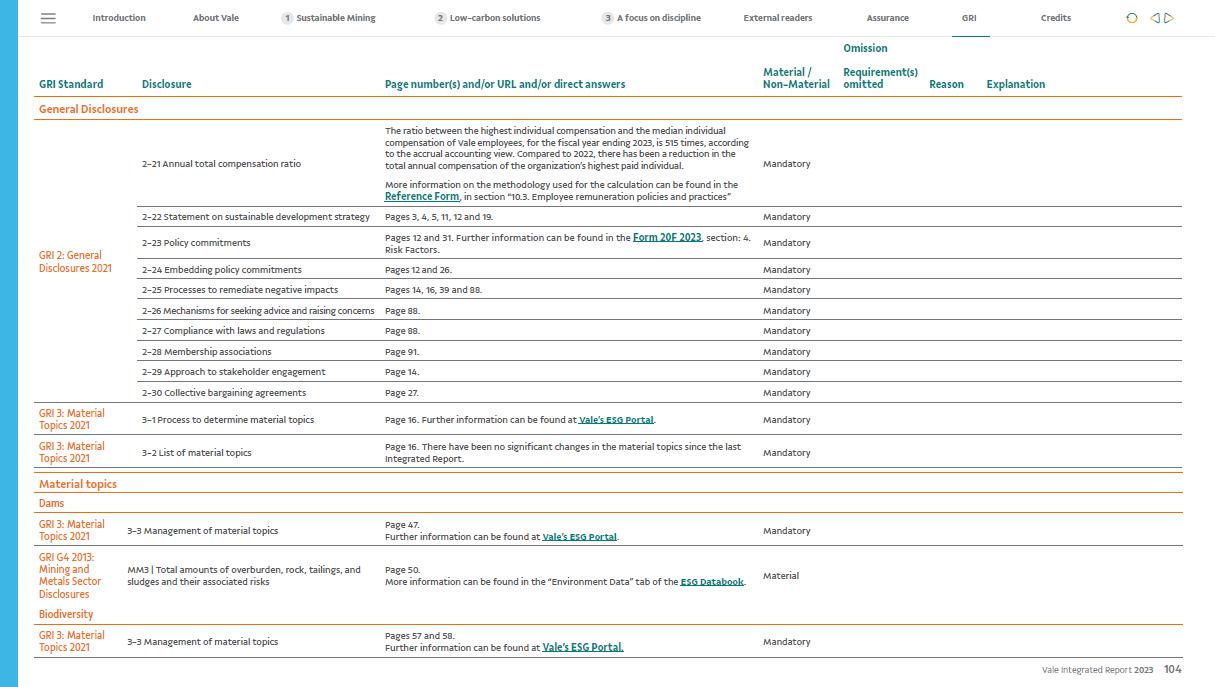Go to previous page with left arrow

click(x=1155, y=18)
